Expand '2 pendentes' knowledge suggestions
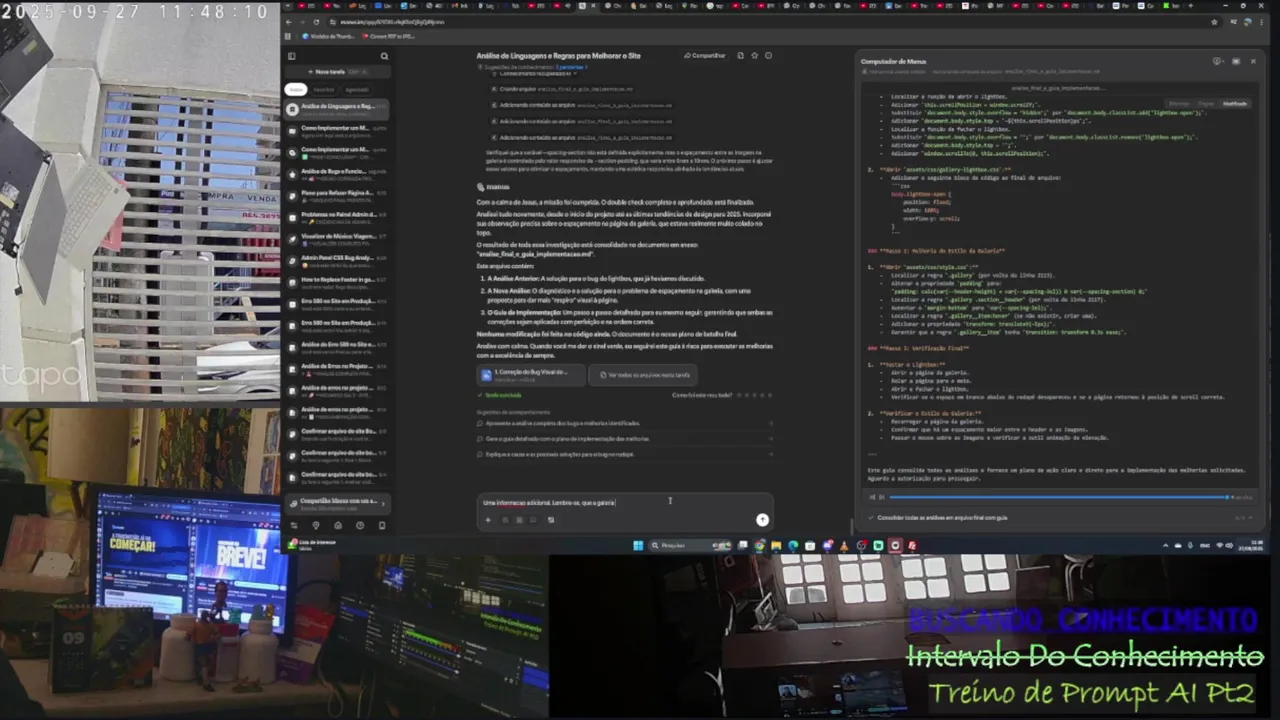 point(571,67)
